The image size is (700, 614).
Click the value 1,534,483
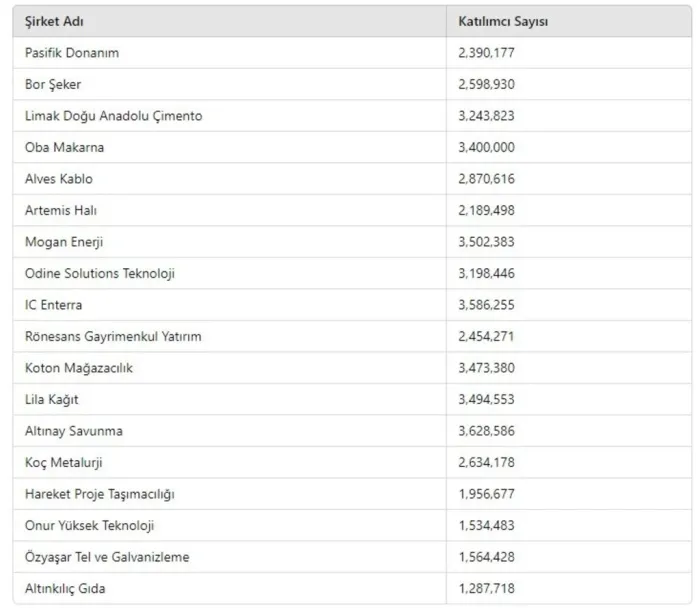pyautogui.click(x=486, y=526)
